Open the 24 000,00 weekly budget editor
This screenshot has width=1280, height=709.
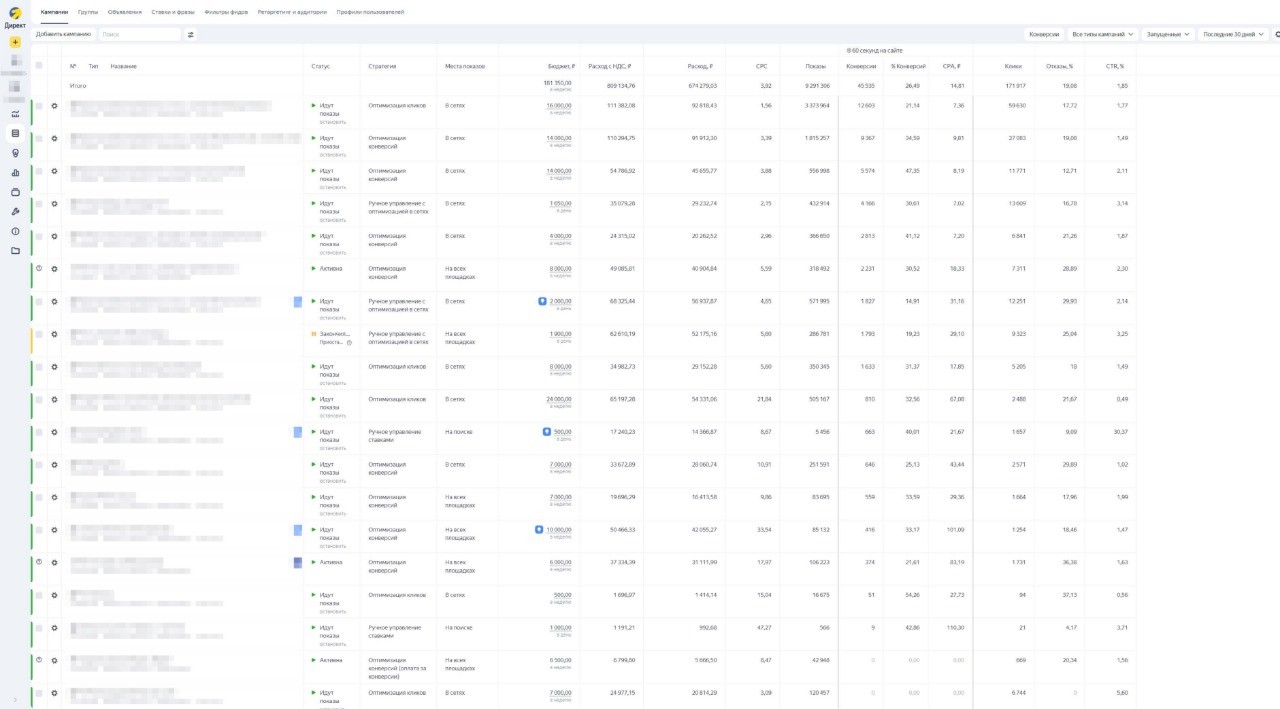(x=559, y=399)
